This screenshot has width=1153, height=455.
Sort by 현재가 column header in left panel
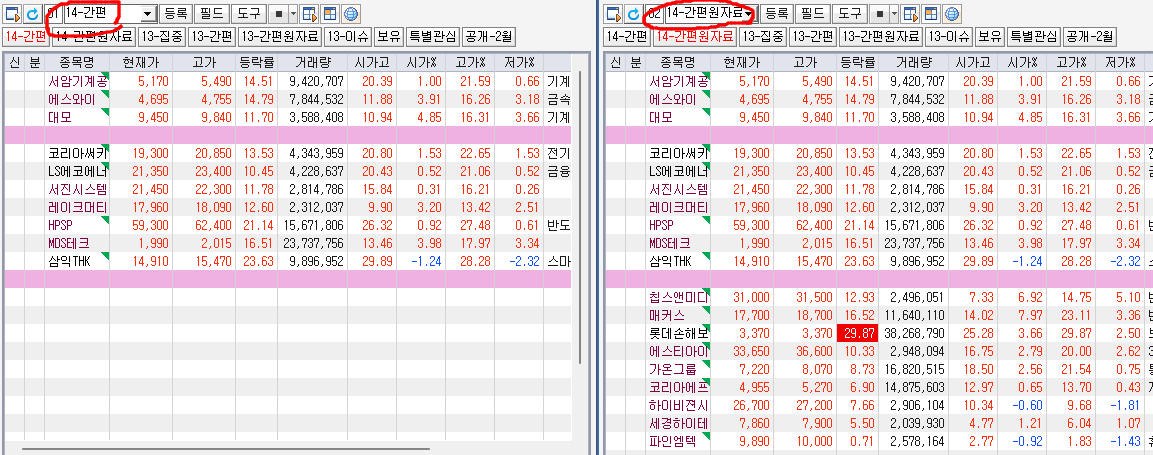tap(140, 62)
